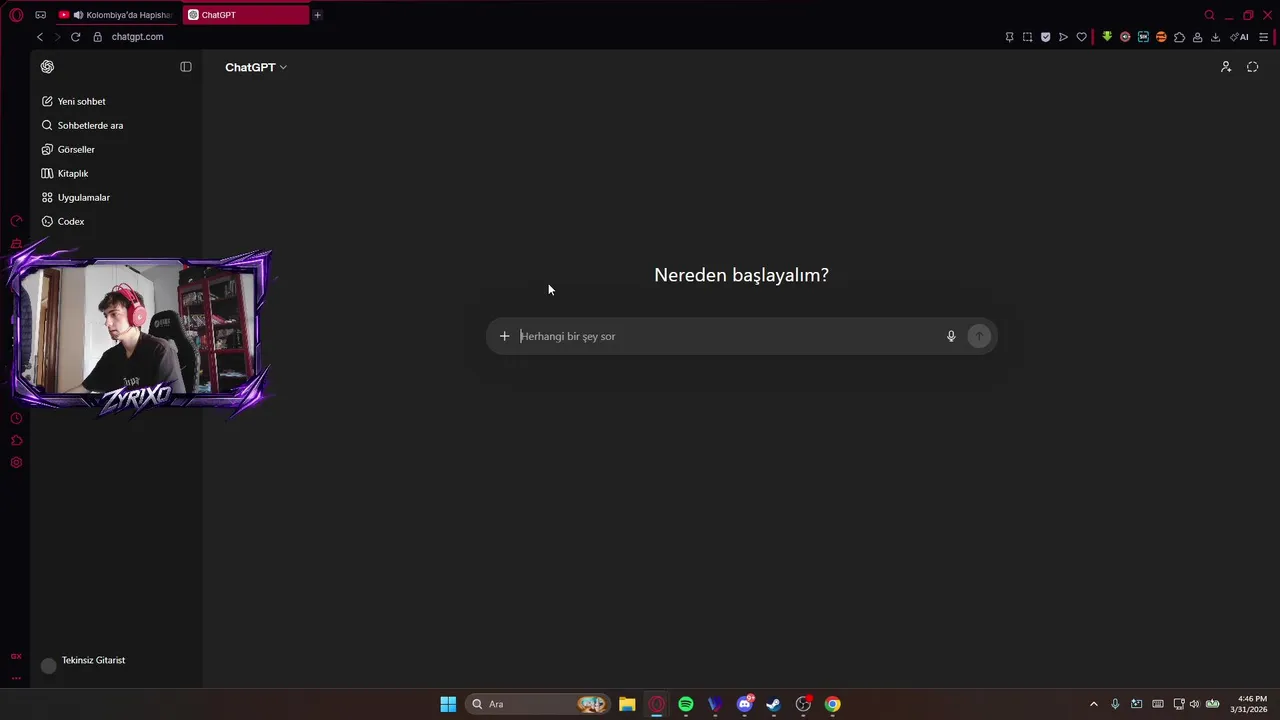Open the ChatGPT model dropdown
1280x720 pixels.
pos(256,67)
